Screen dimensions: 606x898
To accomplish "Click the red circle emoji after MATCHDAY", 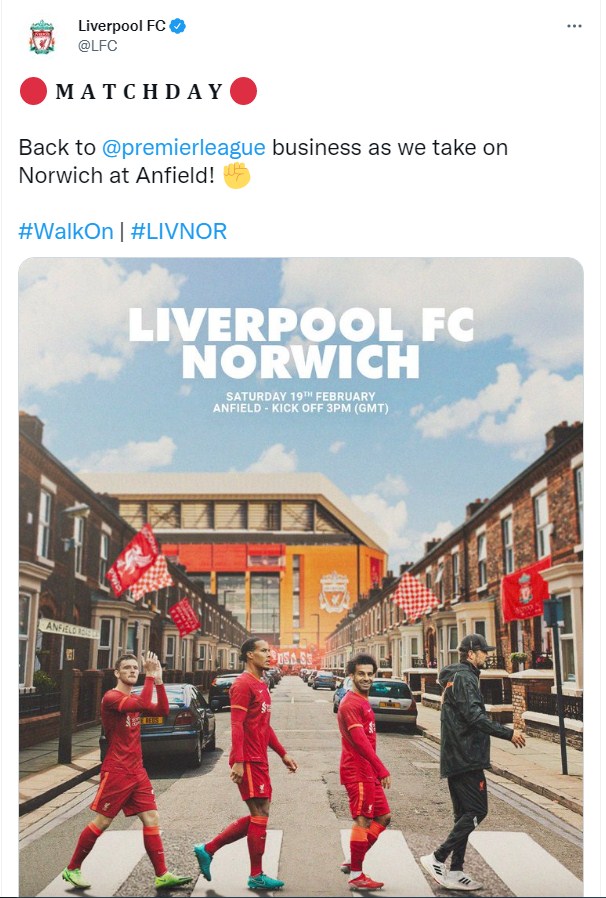I will pyautogui.click(x=243, y=92).
